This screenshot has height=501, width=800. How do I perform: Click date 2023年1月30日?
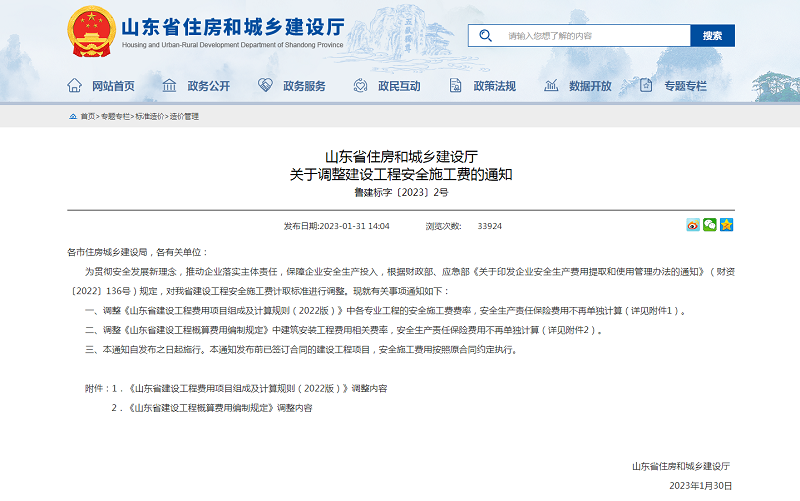click(x=701, y=486)
